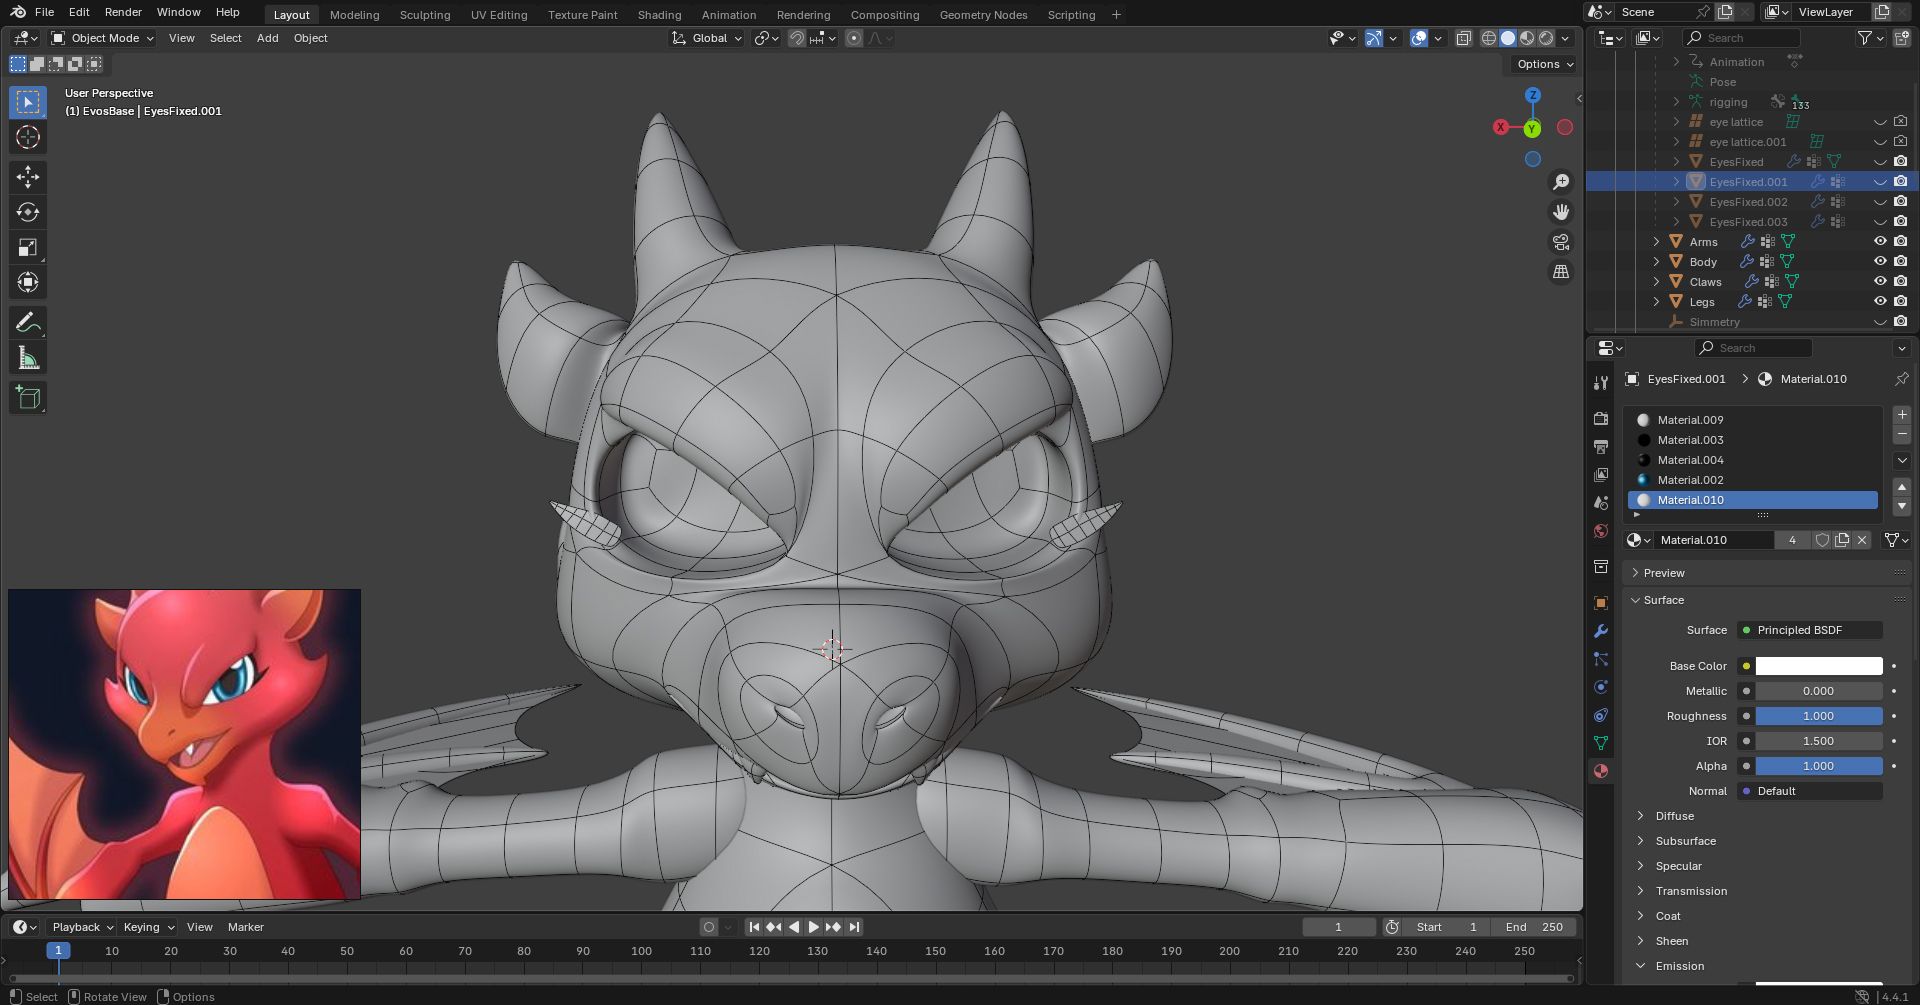Viewport: 1920px width, 1005px height.
Task: Activate the 3D Cursor tool
Action: coord(28,137)
